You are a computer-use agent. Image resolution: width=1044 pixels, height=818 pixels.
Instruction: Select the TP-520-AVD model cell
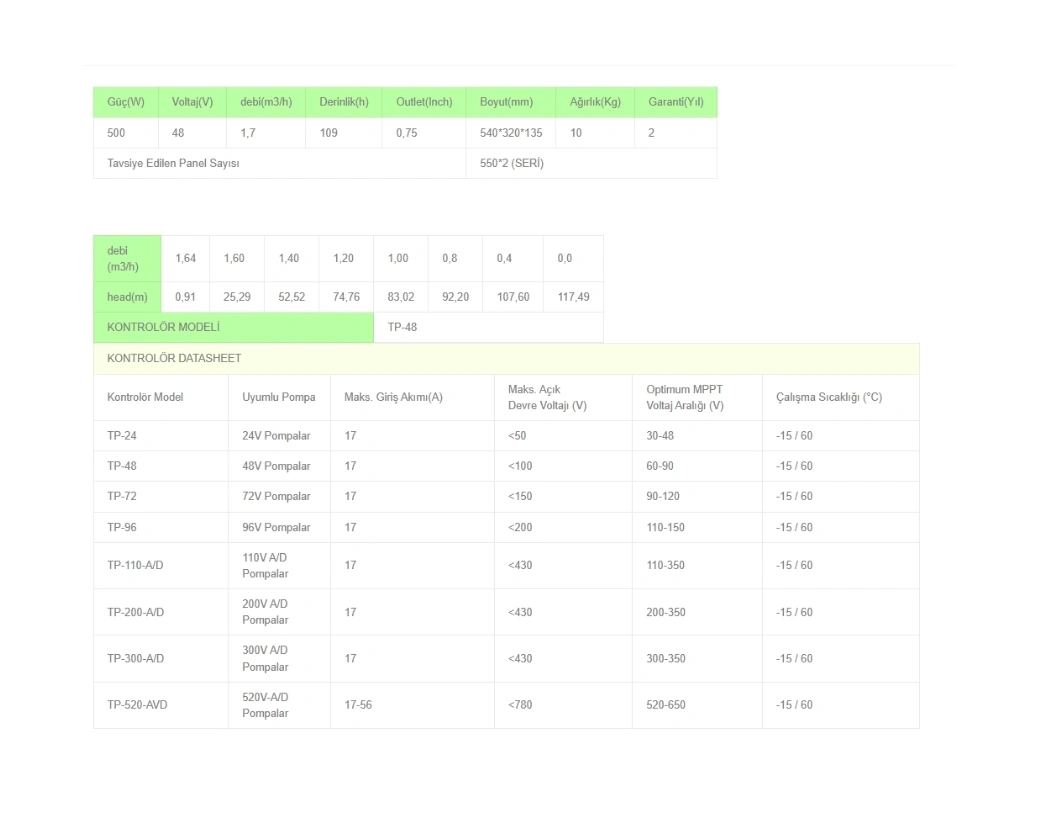tap(137, 705)
